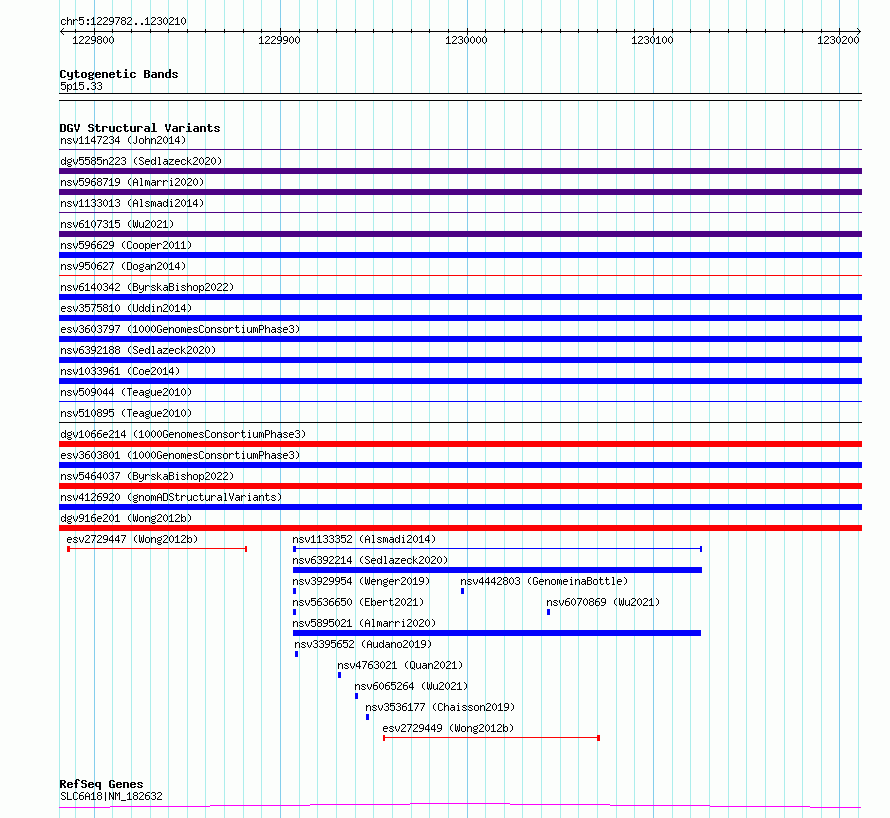Screen dimensions: 890x818
Task: Click the 5p15.33 cytogenetic band label
Action: click(81, 86)
